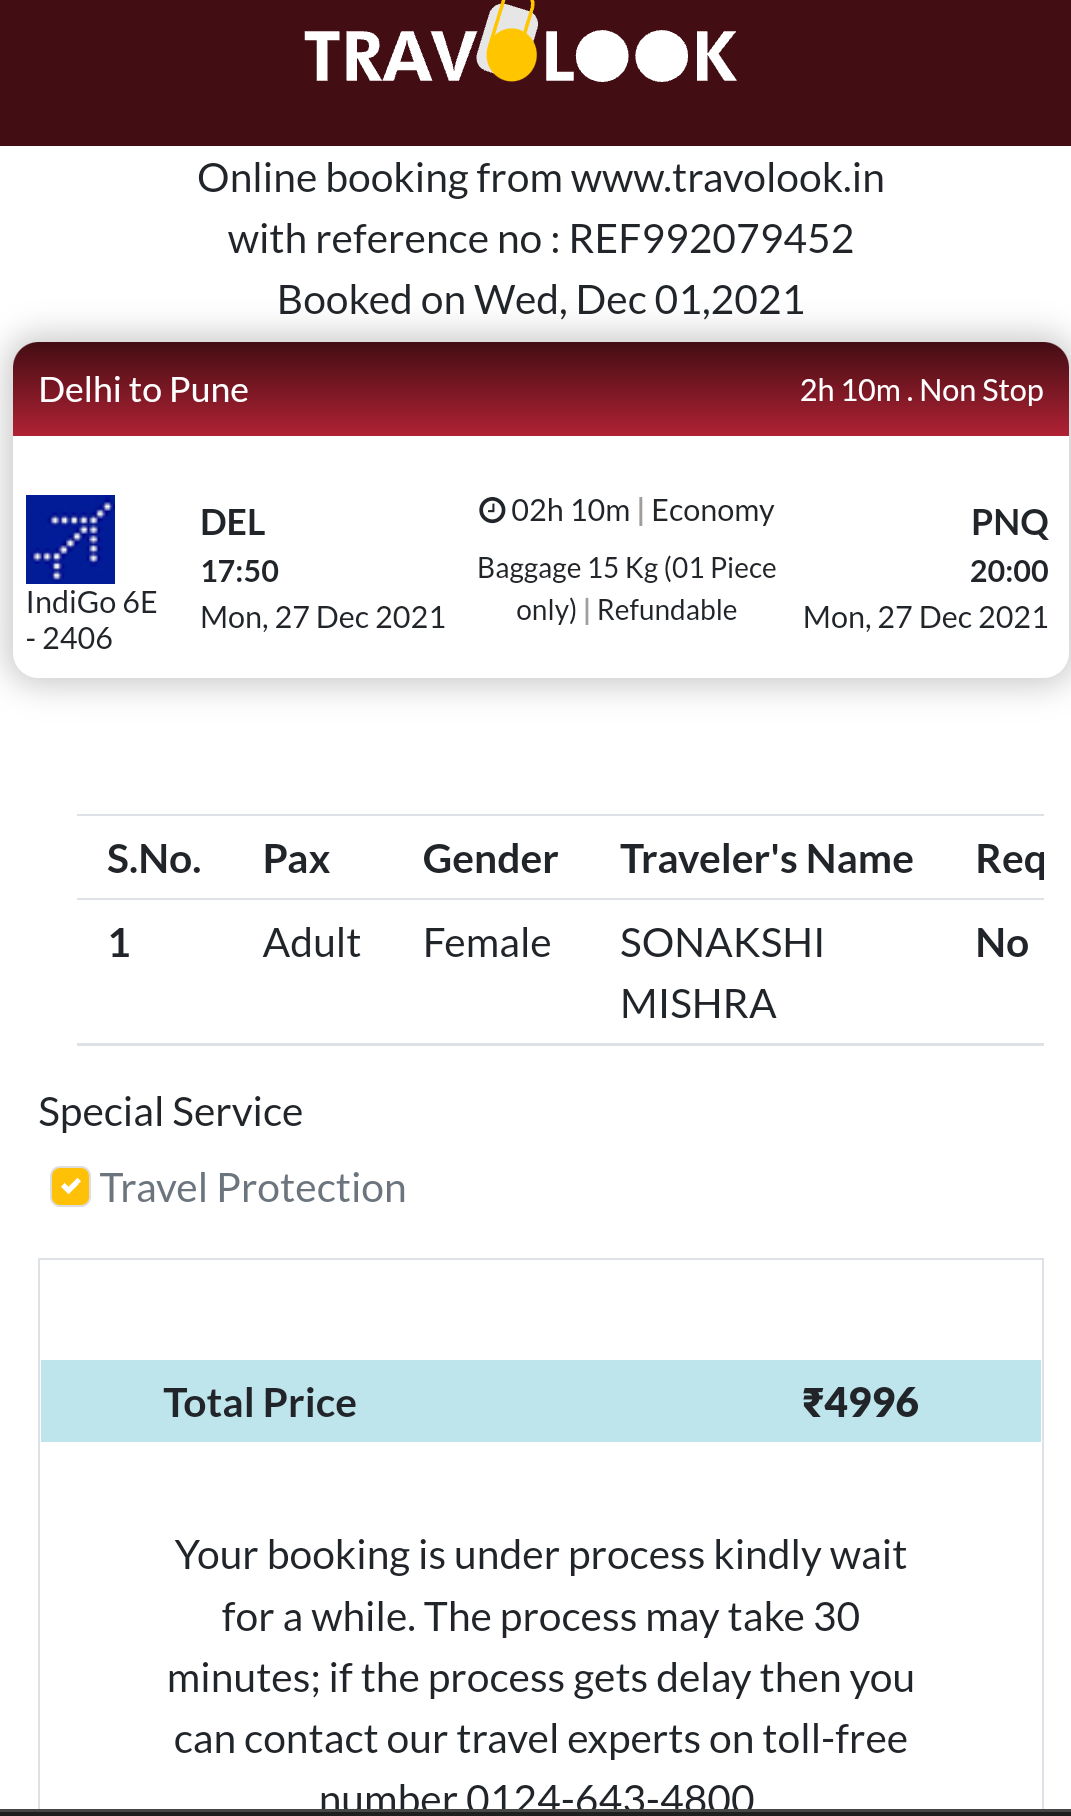Tap the Delhi to Pune header
The width and height of the screenshot is (1071, 1816).
[x=144, y=390]
